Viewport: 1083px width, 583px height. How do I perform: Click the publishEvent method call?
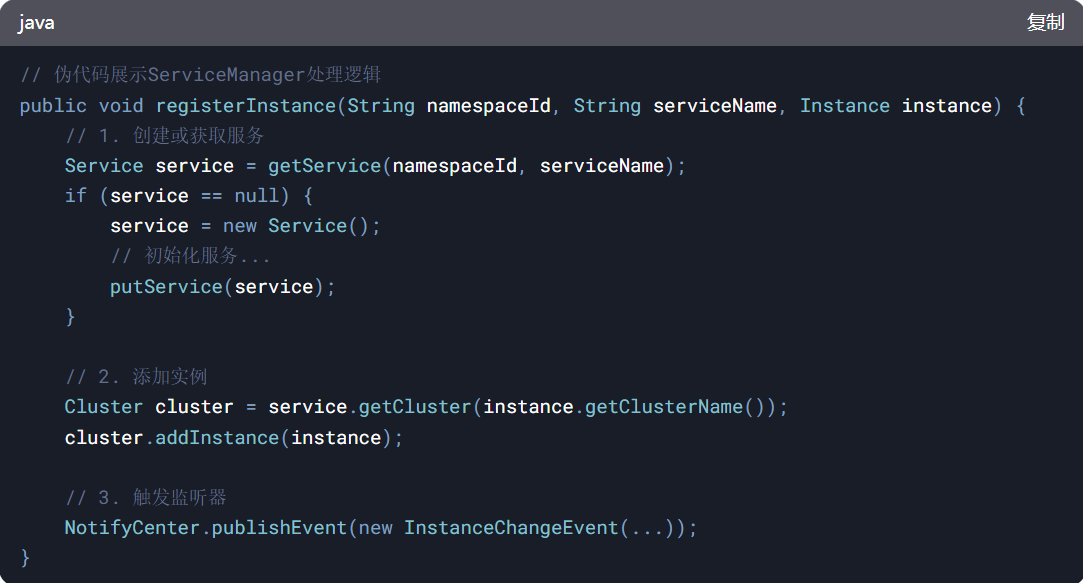(x=279, y=528)
